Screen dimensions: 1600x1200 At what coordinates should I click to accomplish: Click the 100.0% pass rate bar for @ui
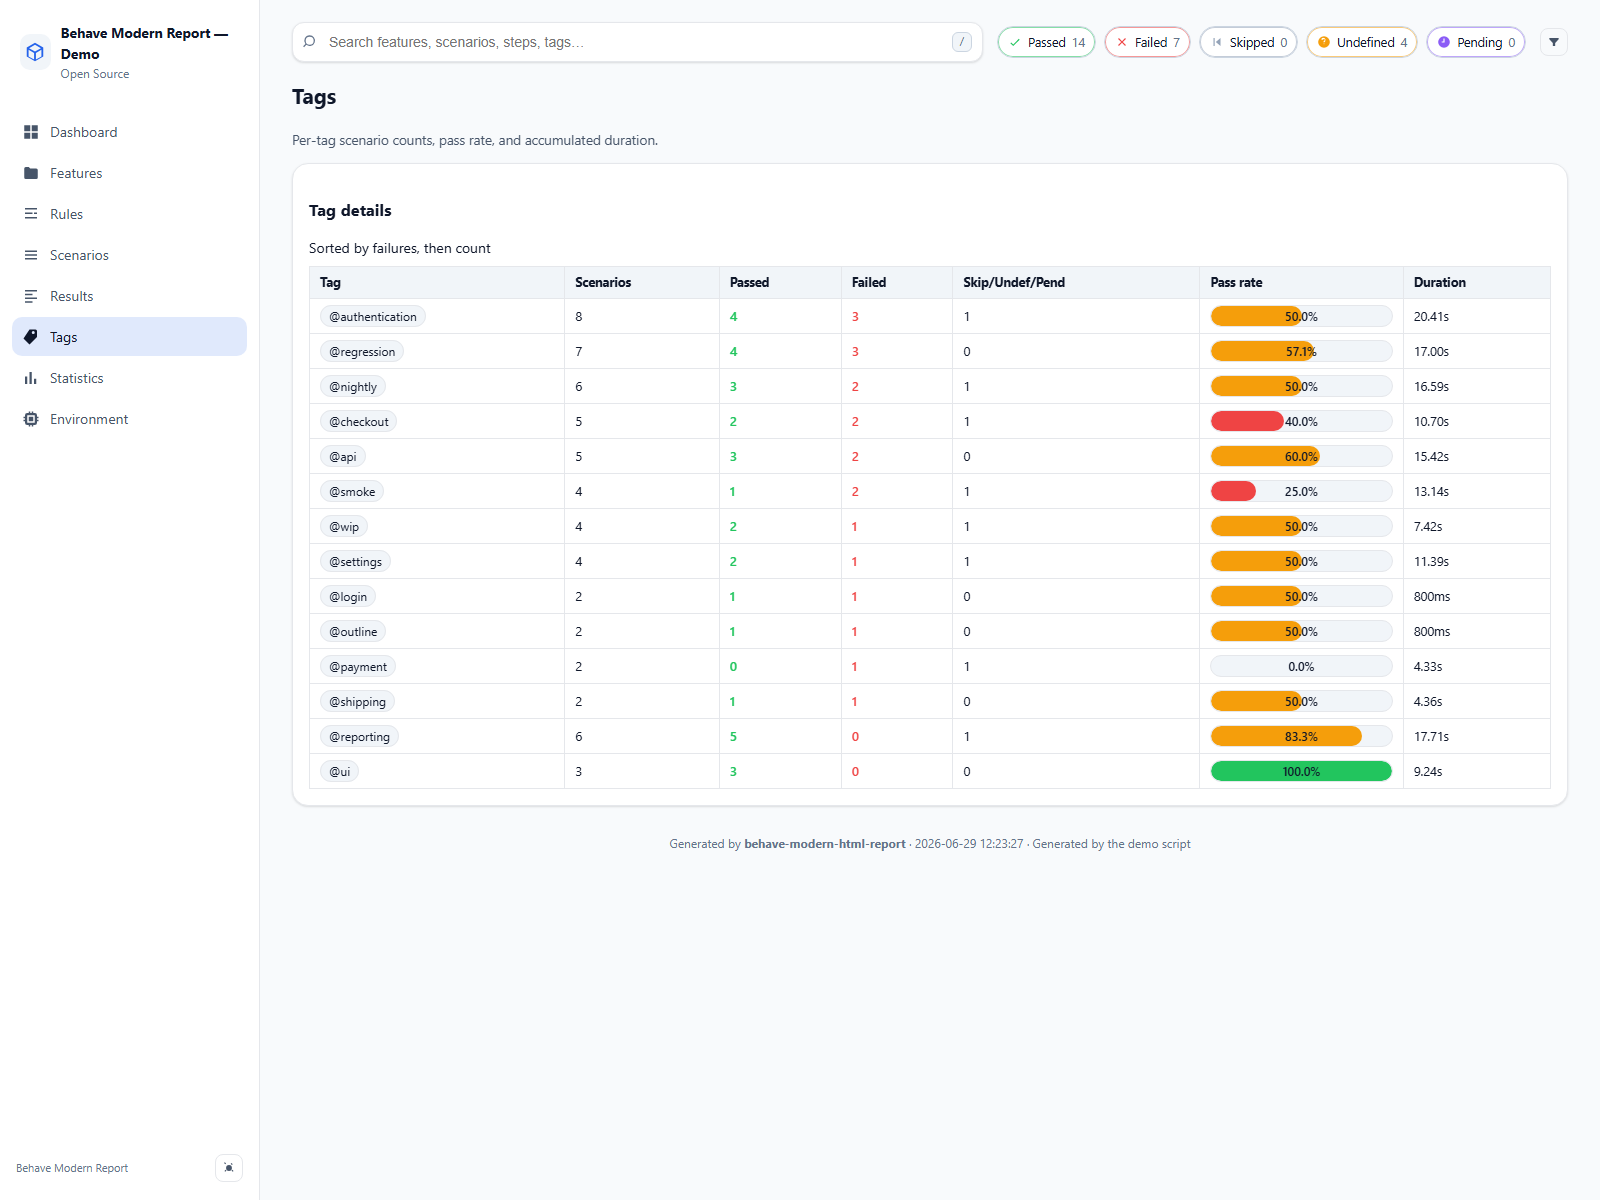click(x=1301, y=771)
